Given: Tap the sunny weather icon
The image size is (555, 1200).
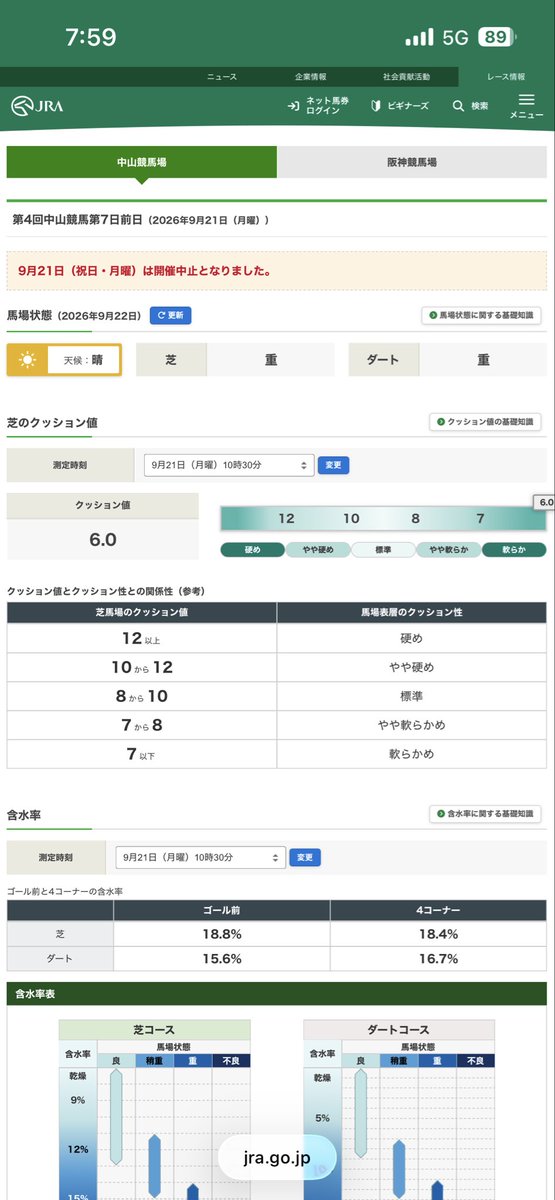Looking at the screenshot, I should [27, 360].
